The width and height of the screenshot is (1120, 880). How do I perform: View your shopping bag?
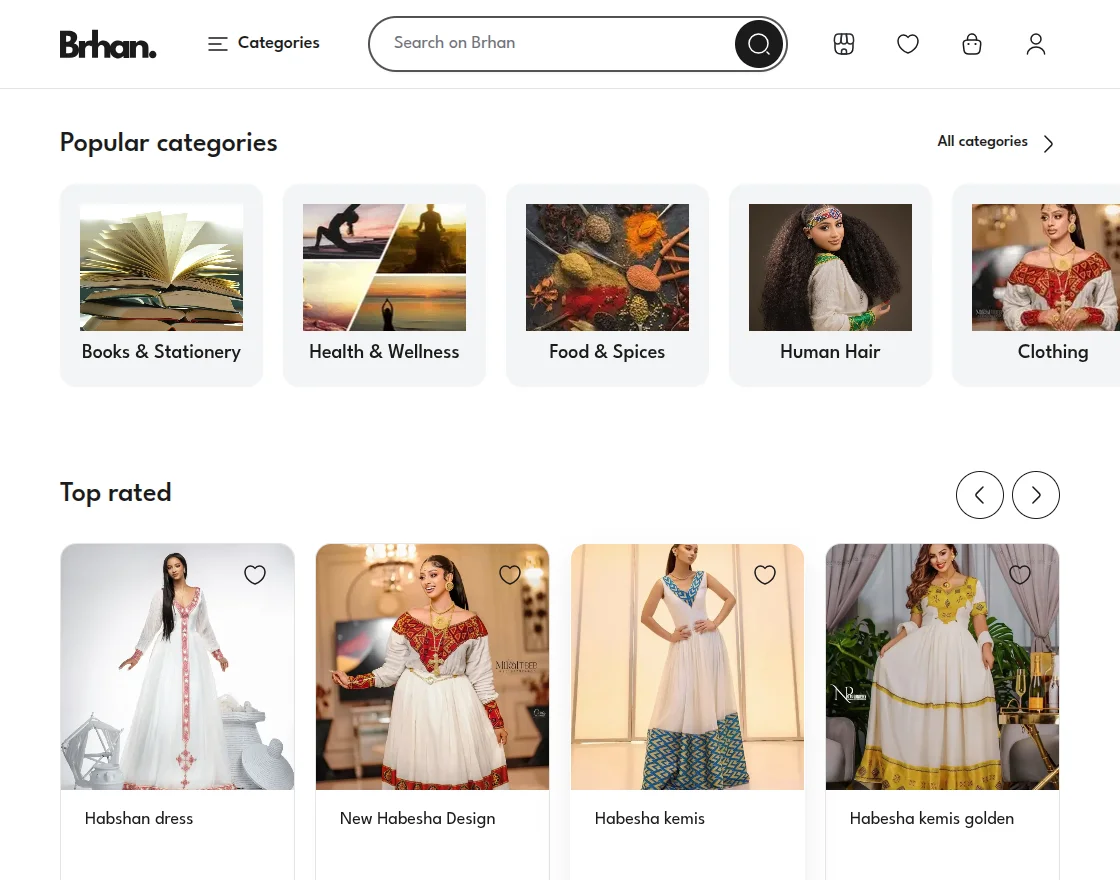[x=972, y=44]
